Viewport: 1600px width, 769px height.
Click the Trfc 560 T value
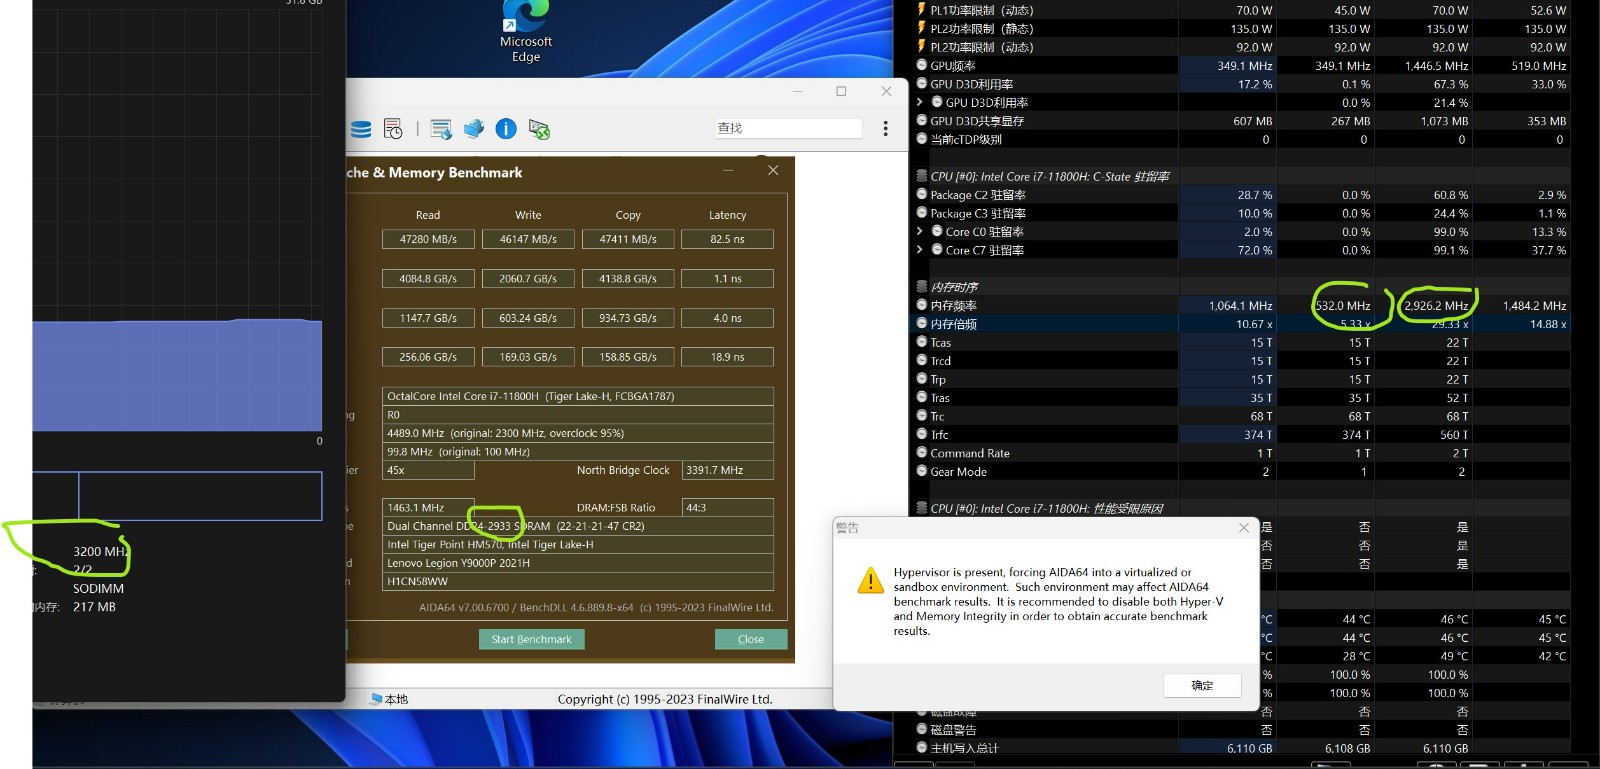(x=1454, y=435)
